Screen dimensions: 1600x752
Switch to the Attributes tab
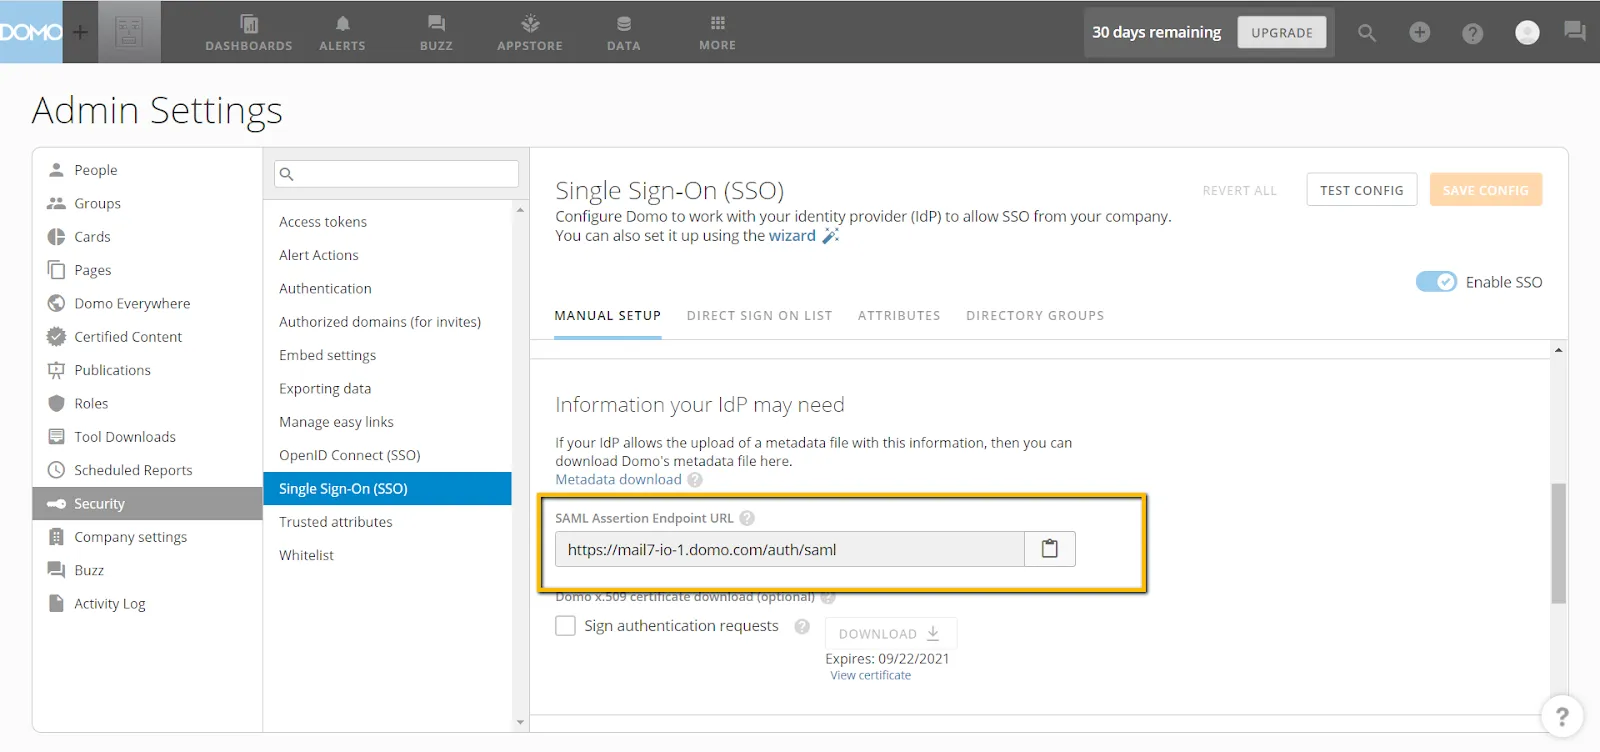click(898, 316)
